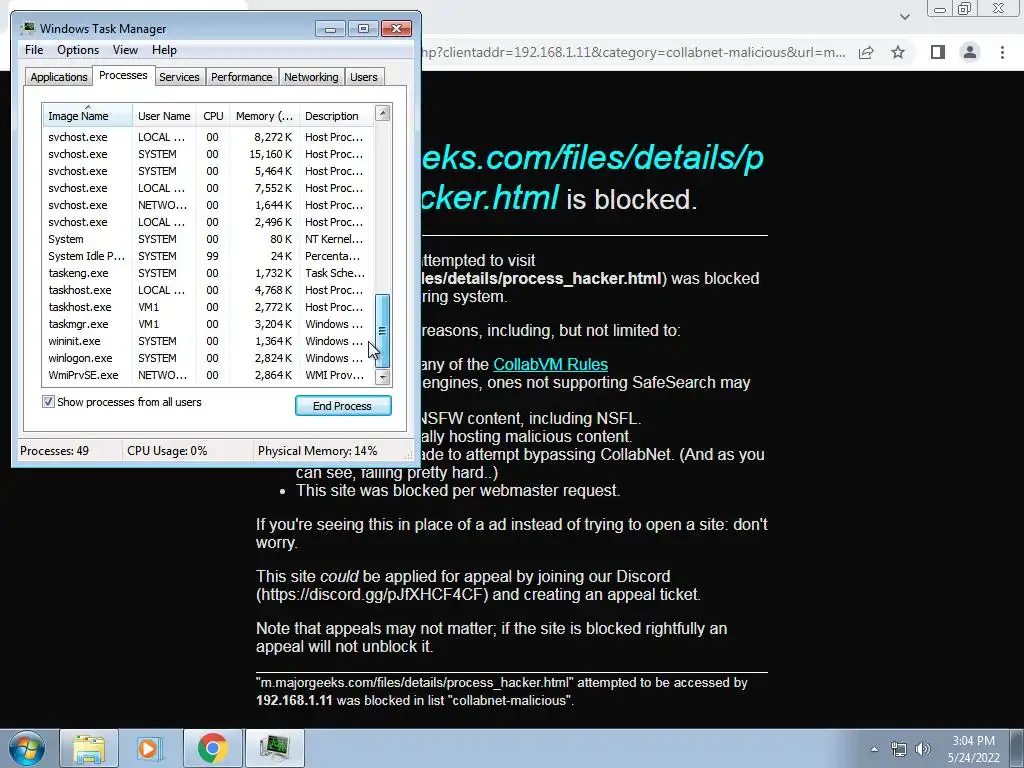
Task: Open the network tray icon
Action: tap(899, 749)
